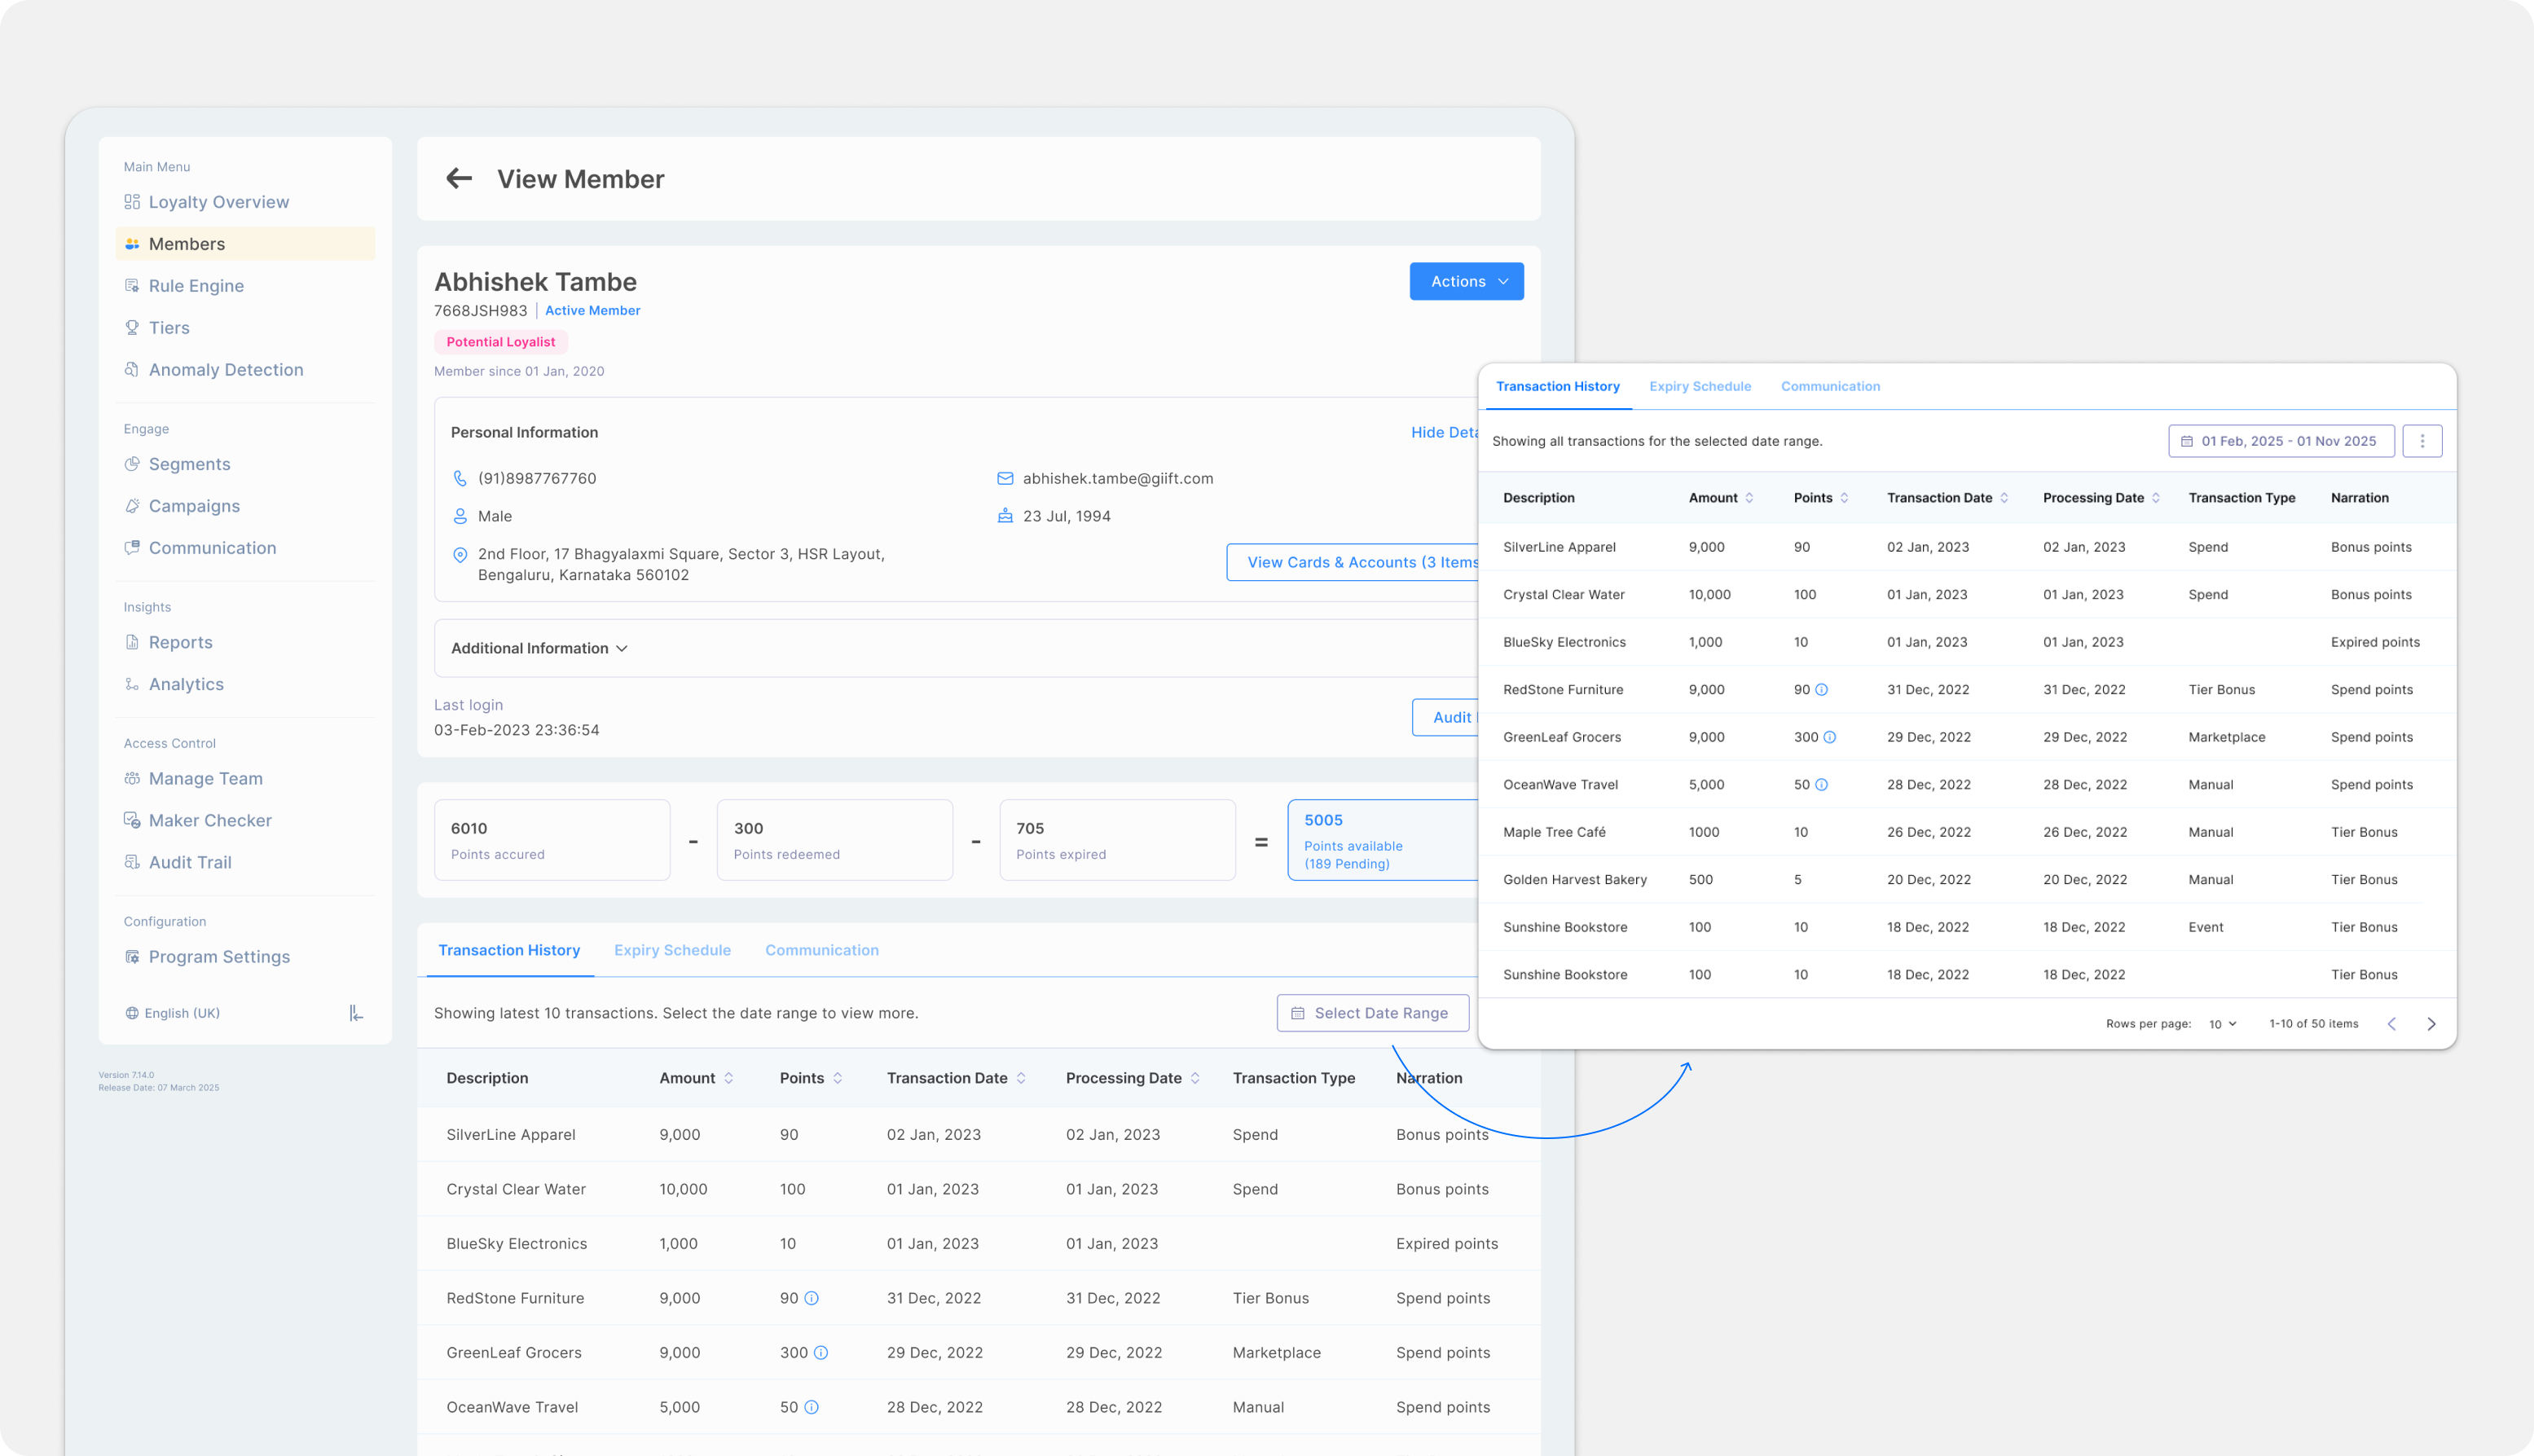
Task: Sort by Processing Date in main table
Action: click(1195, 1078)
